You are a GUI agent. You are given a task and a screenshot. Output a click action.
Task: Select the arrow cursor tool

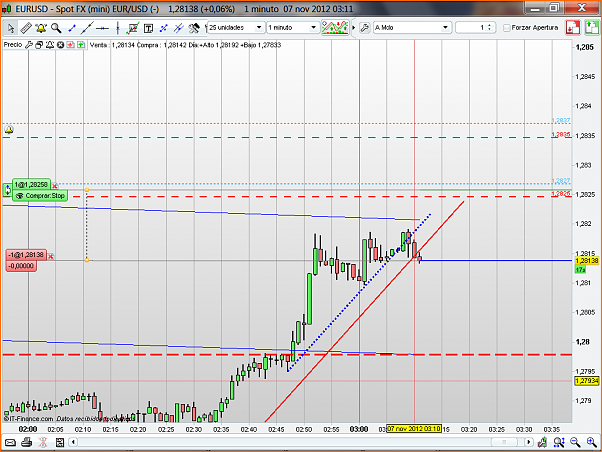[11, 28]
